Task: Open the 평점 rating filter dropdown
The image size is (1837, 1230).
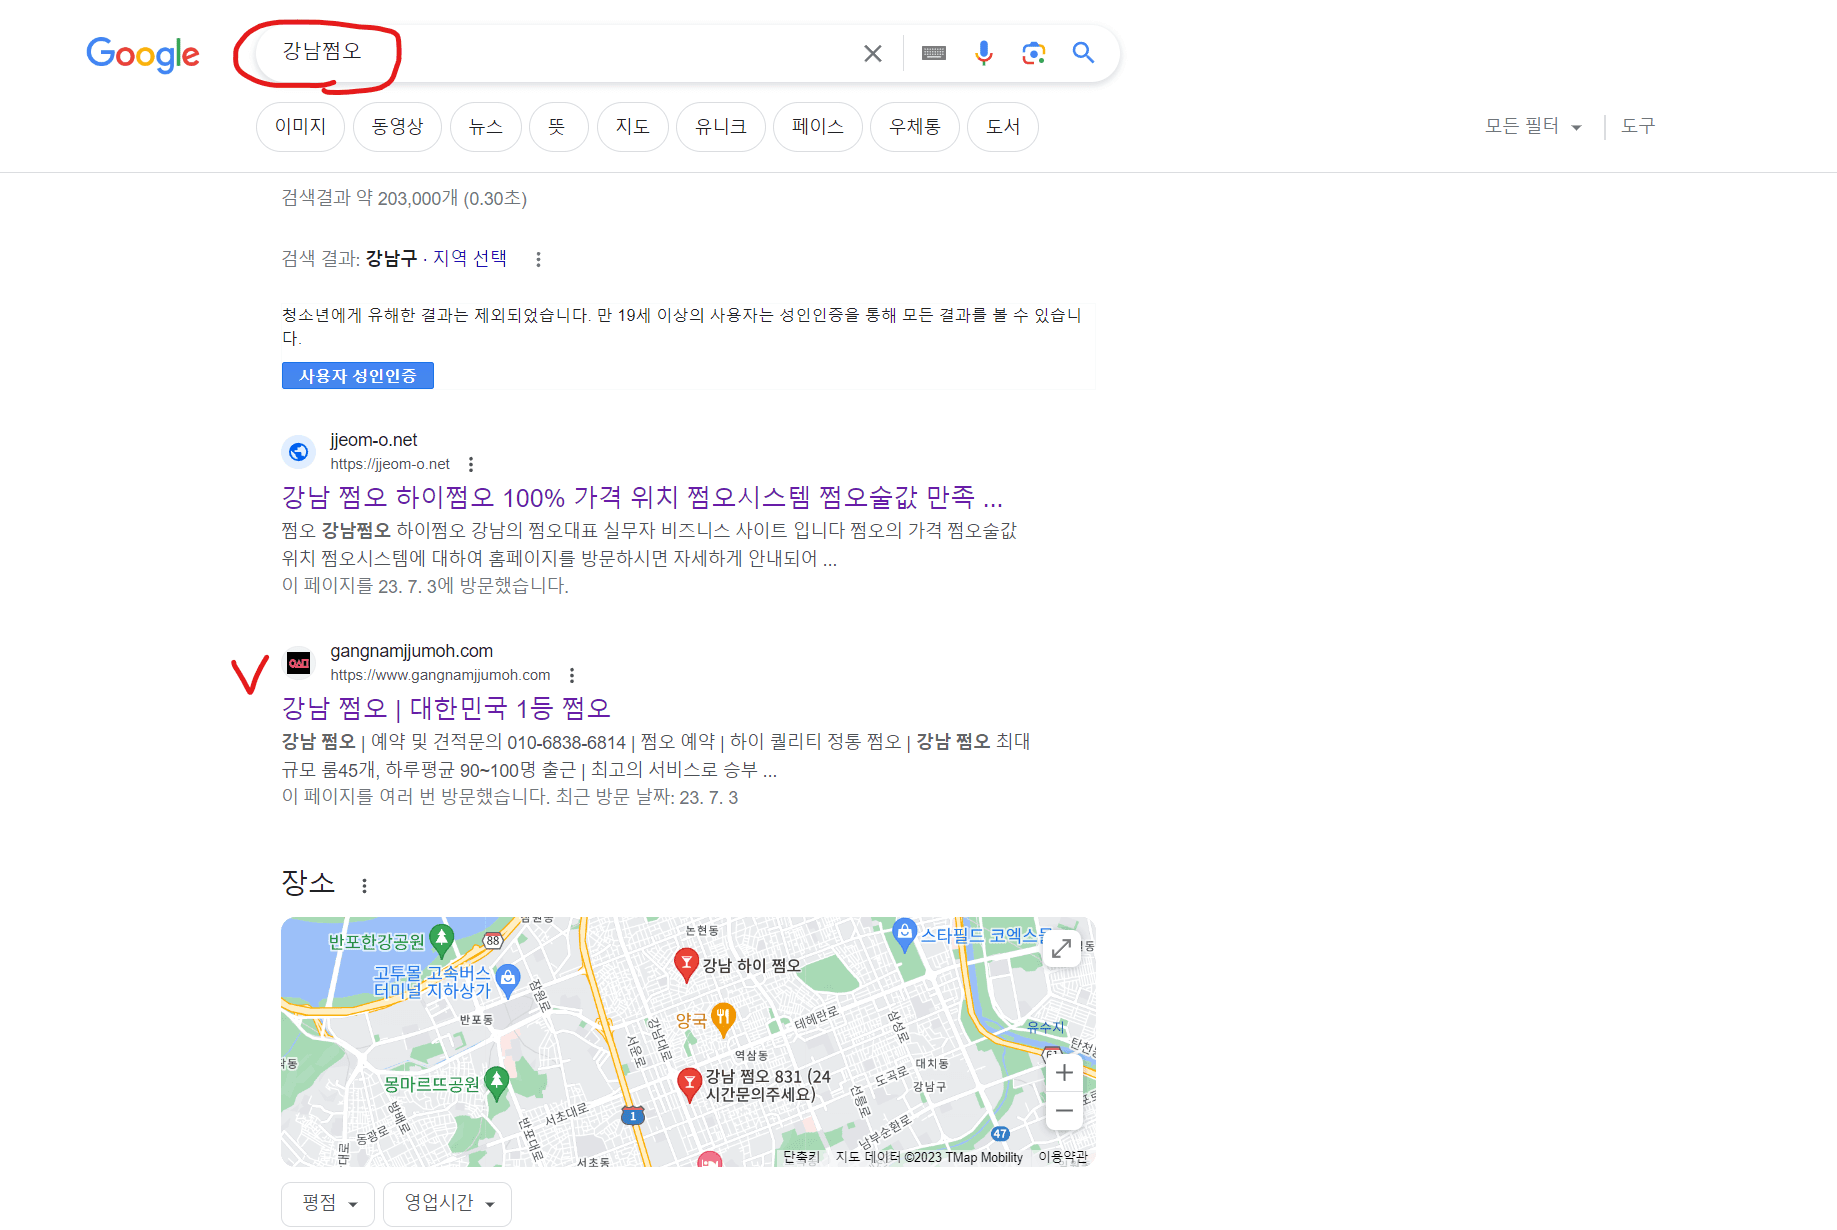Action: tap(328, 1203)
